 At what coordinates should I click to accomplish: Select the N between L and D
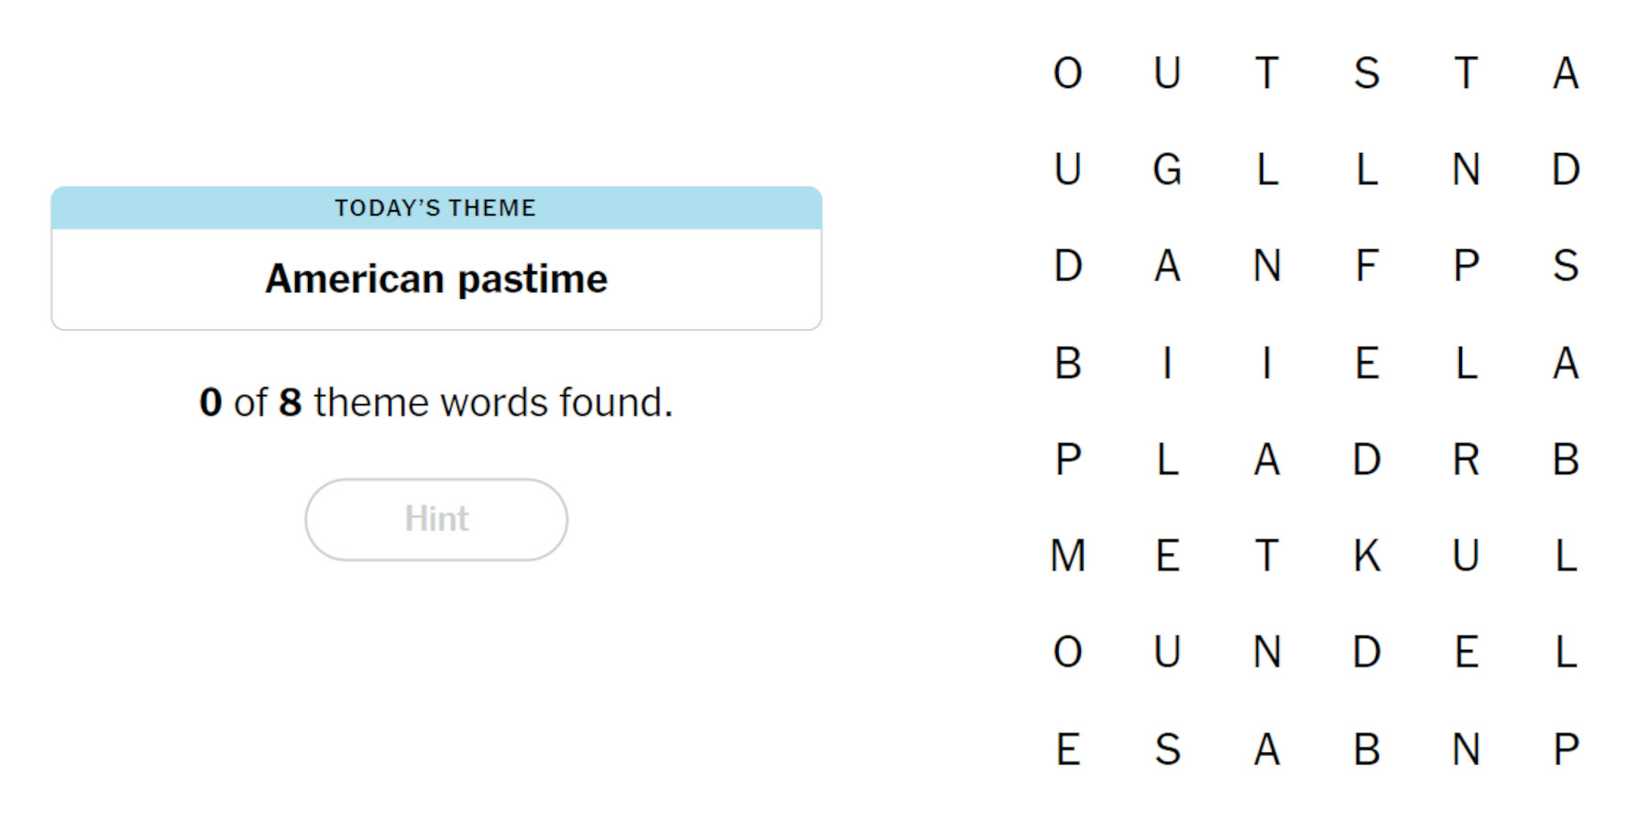click(x=1465, y=169)
